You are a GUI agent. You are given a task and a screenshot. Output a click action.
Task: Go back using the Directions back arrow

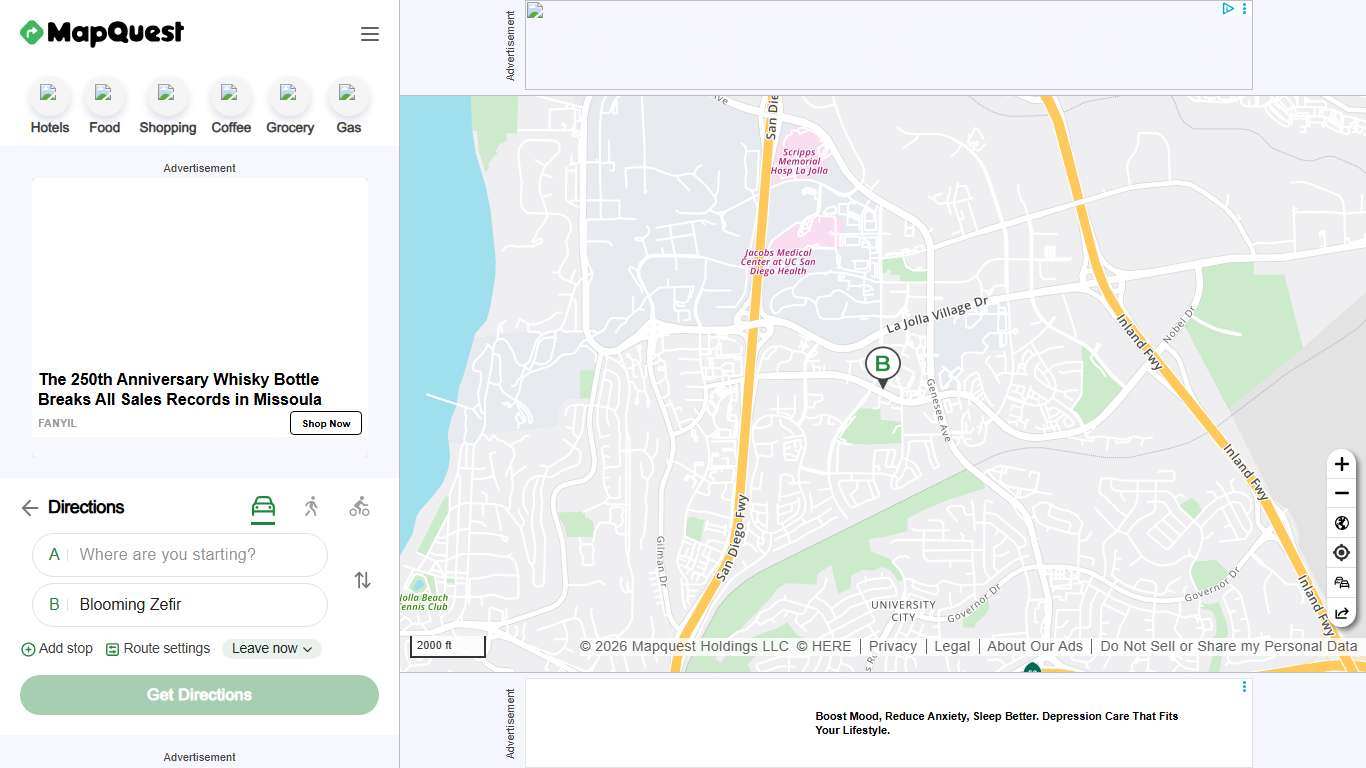click(29, 508)
